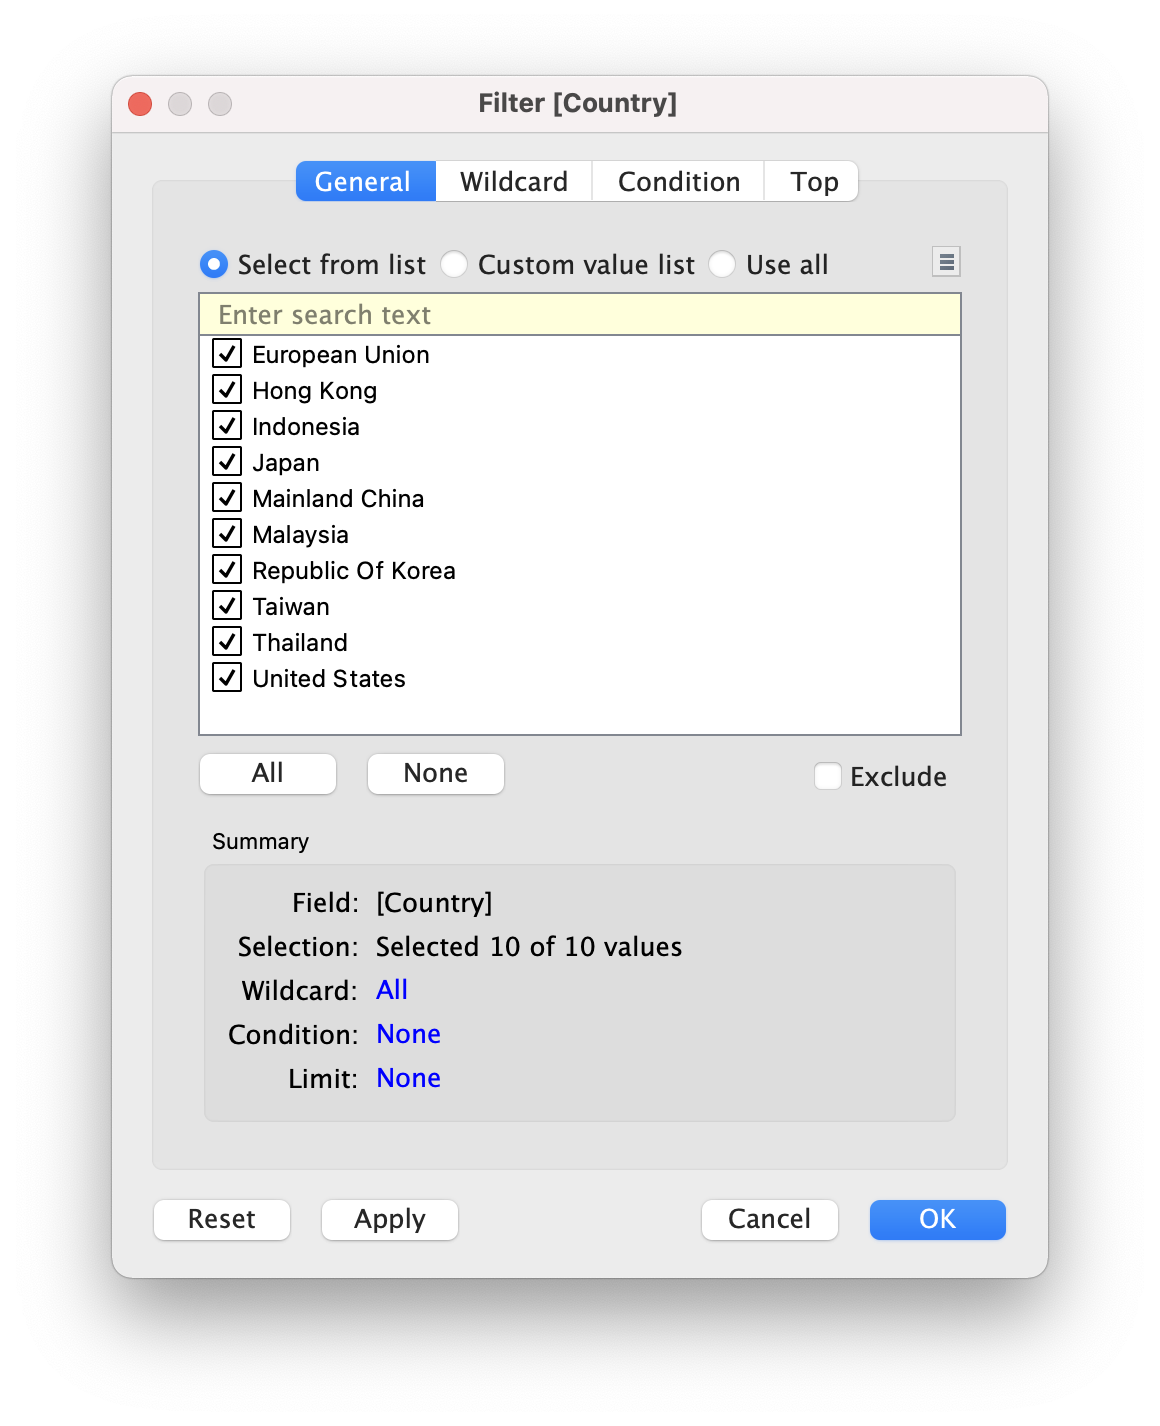
Task: Reset the filter settings
Action: pos(222,1220)
